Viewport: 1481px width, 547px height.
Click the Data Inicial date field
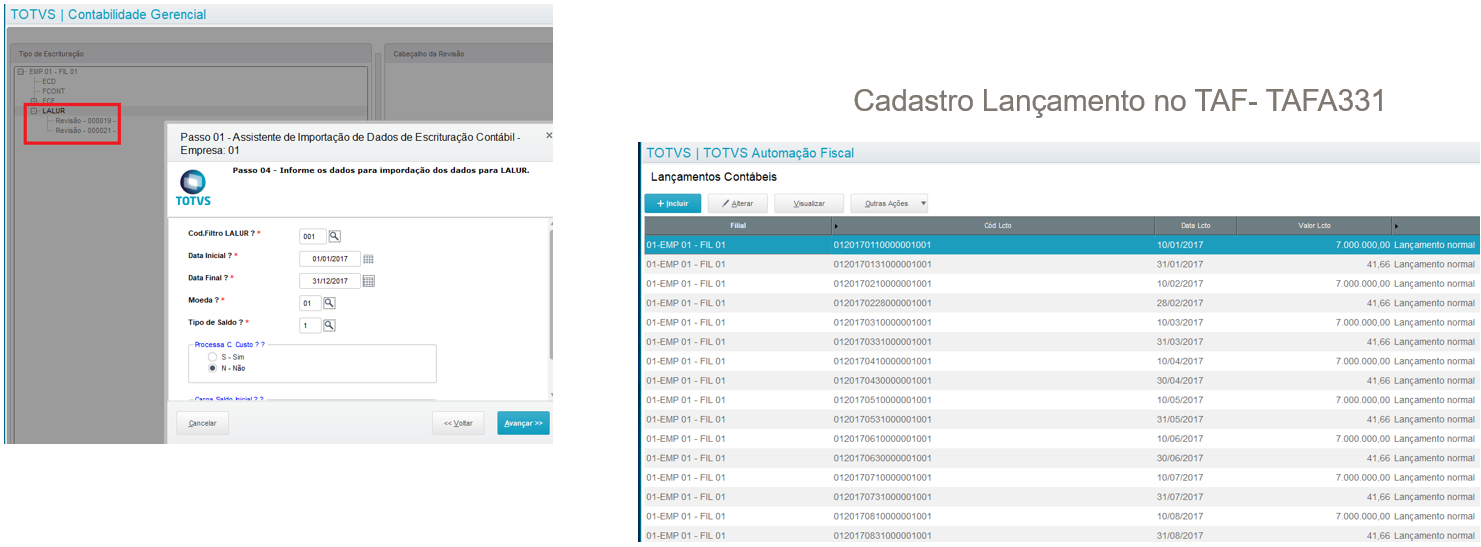click(330, 259)
